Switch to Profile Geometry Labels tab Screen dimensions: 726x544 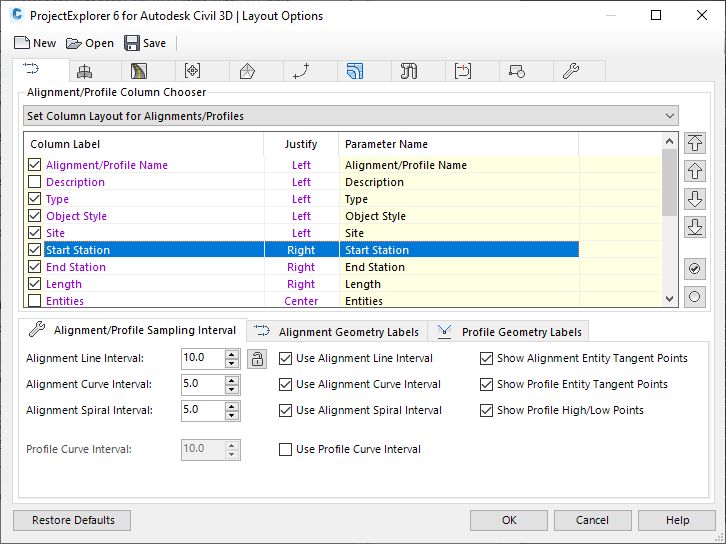tap(508, 331)
